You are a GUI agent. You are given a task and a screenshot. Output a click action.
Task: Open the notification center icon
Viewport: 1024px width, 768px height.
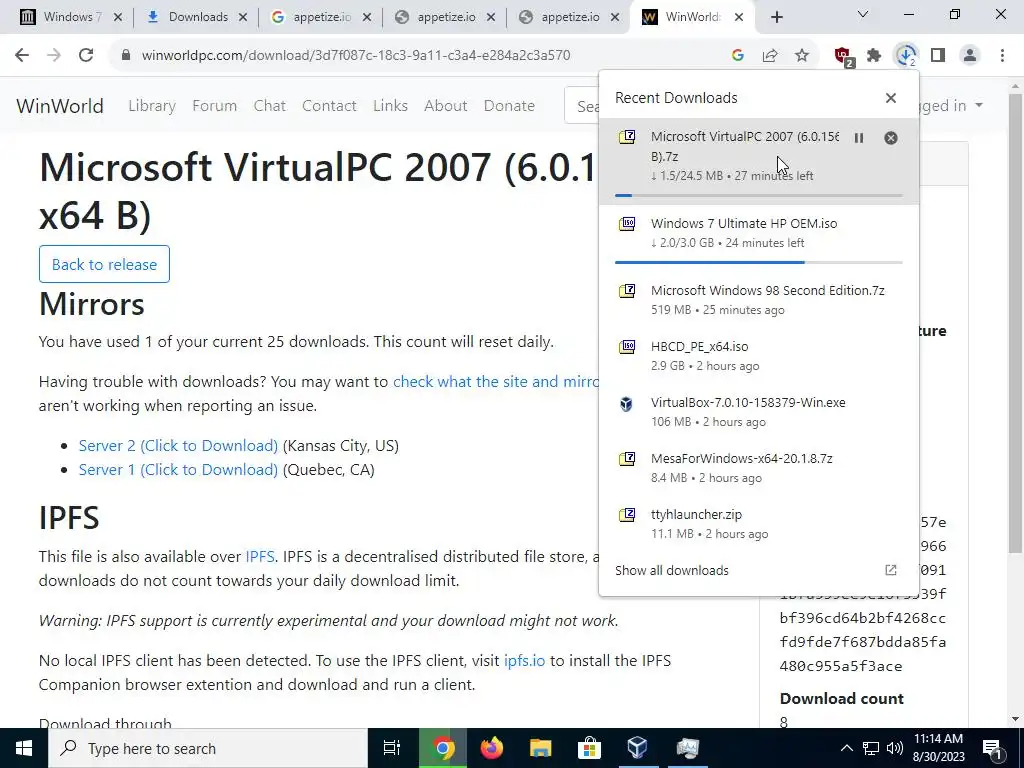992,748
